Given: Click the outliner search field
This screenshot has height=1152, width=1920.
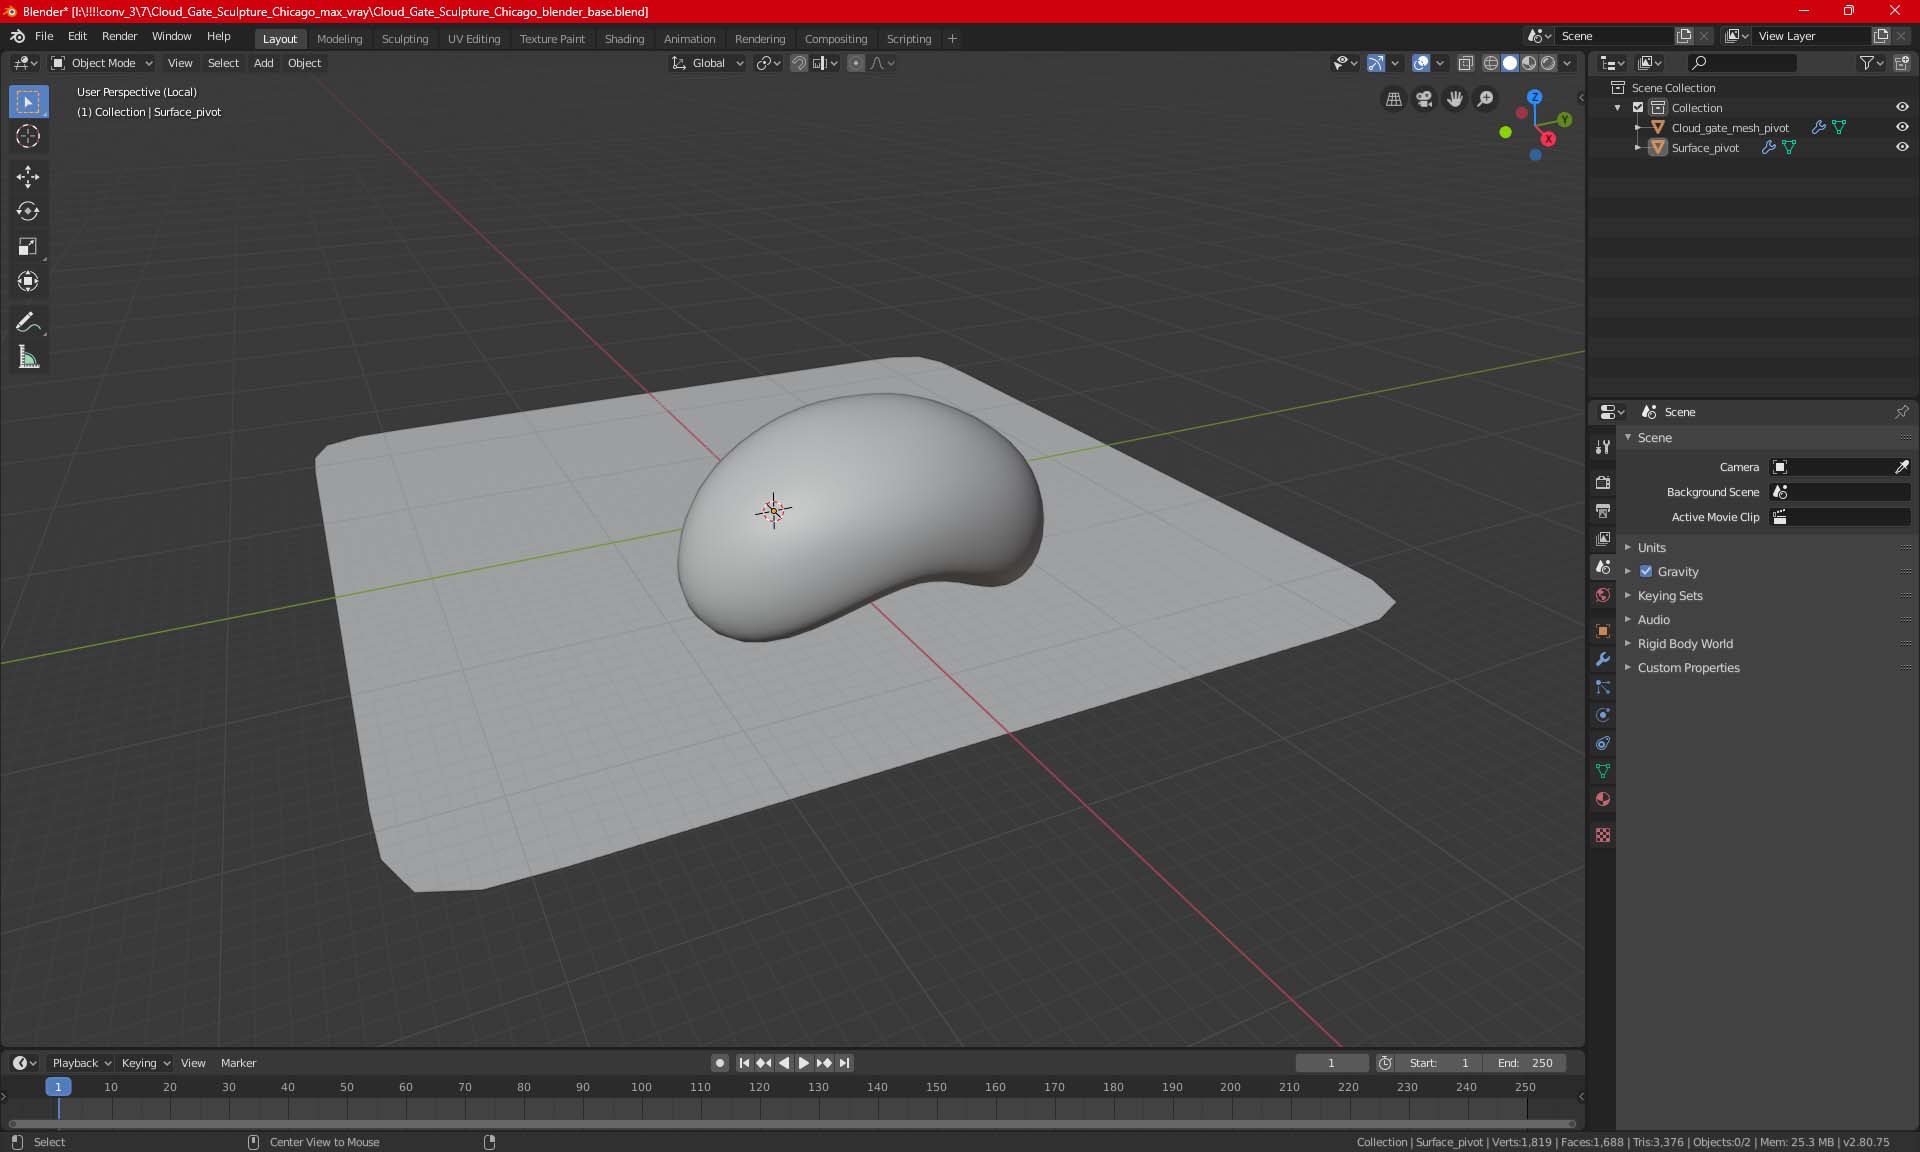Looking at the screenshot, I should 1741,63.
